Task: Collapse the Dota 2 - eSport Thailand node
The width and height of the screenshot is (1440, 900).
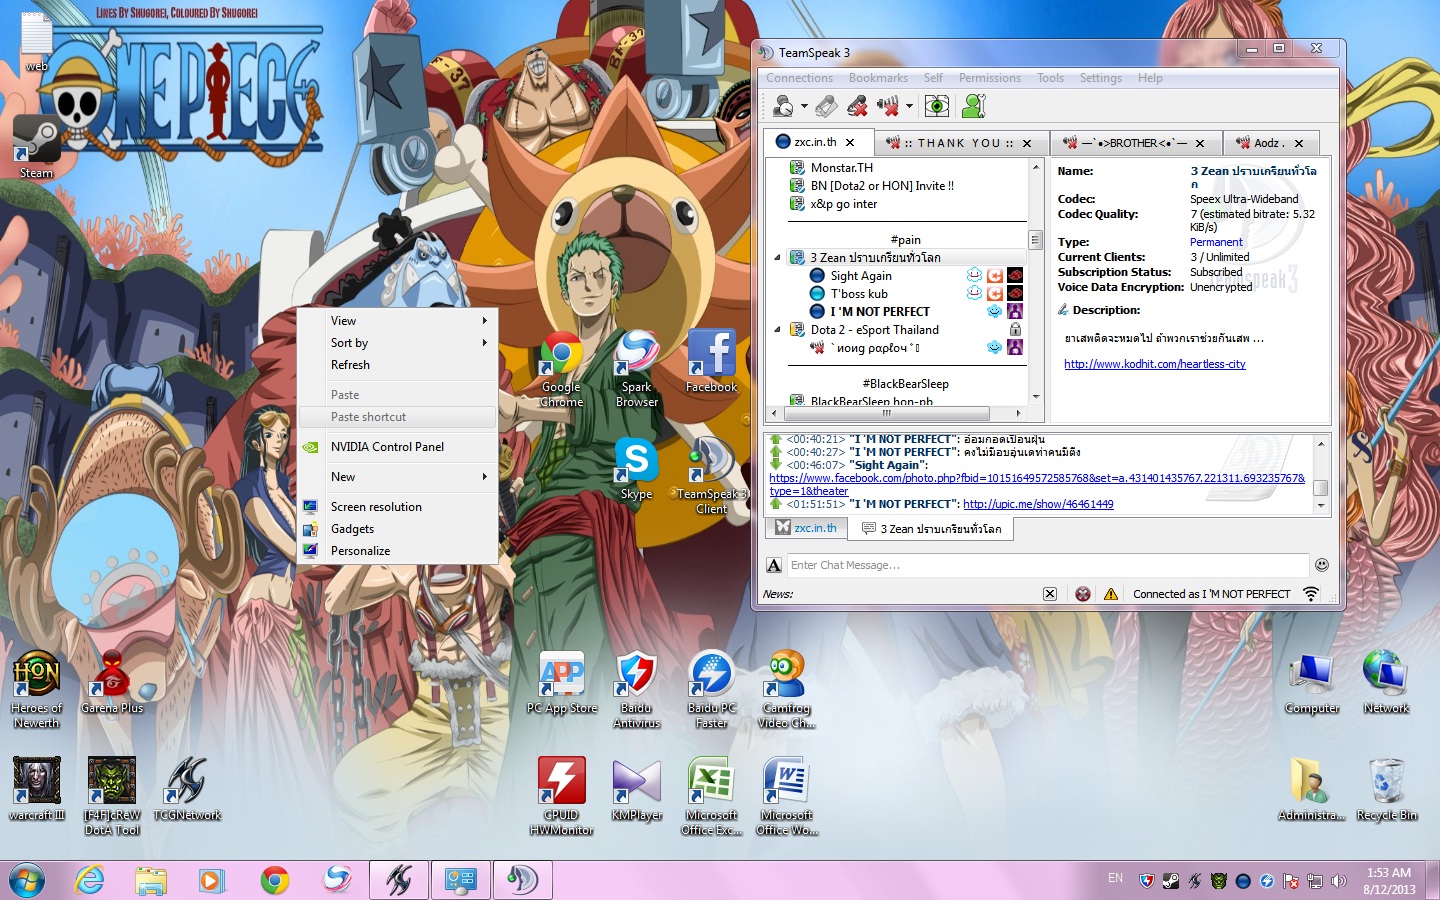Action: (778, 330)
